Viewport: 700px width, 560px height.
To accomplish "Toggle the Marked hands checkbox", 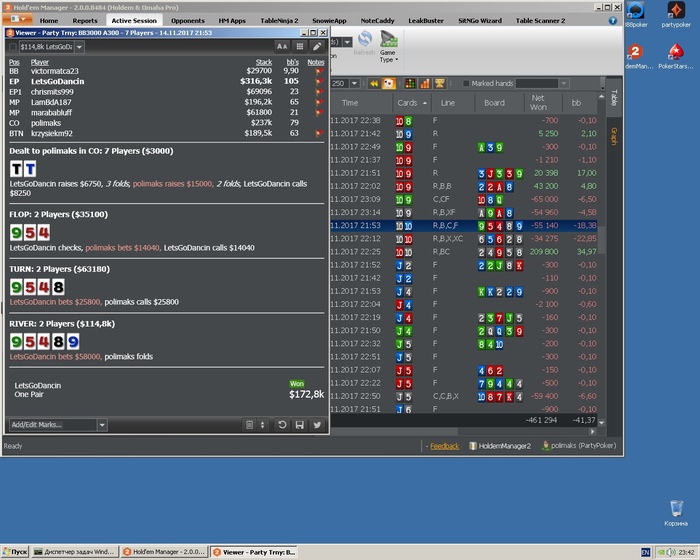I will (x=466, y=84).
